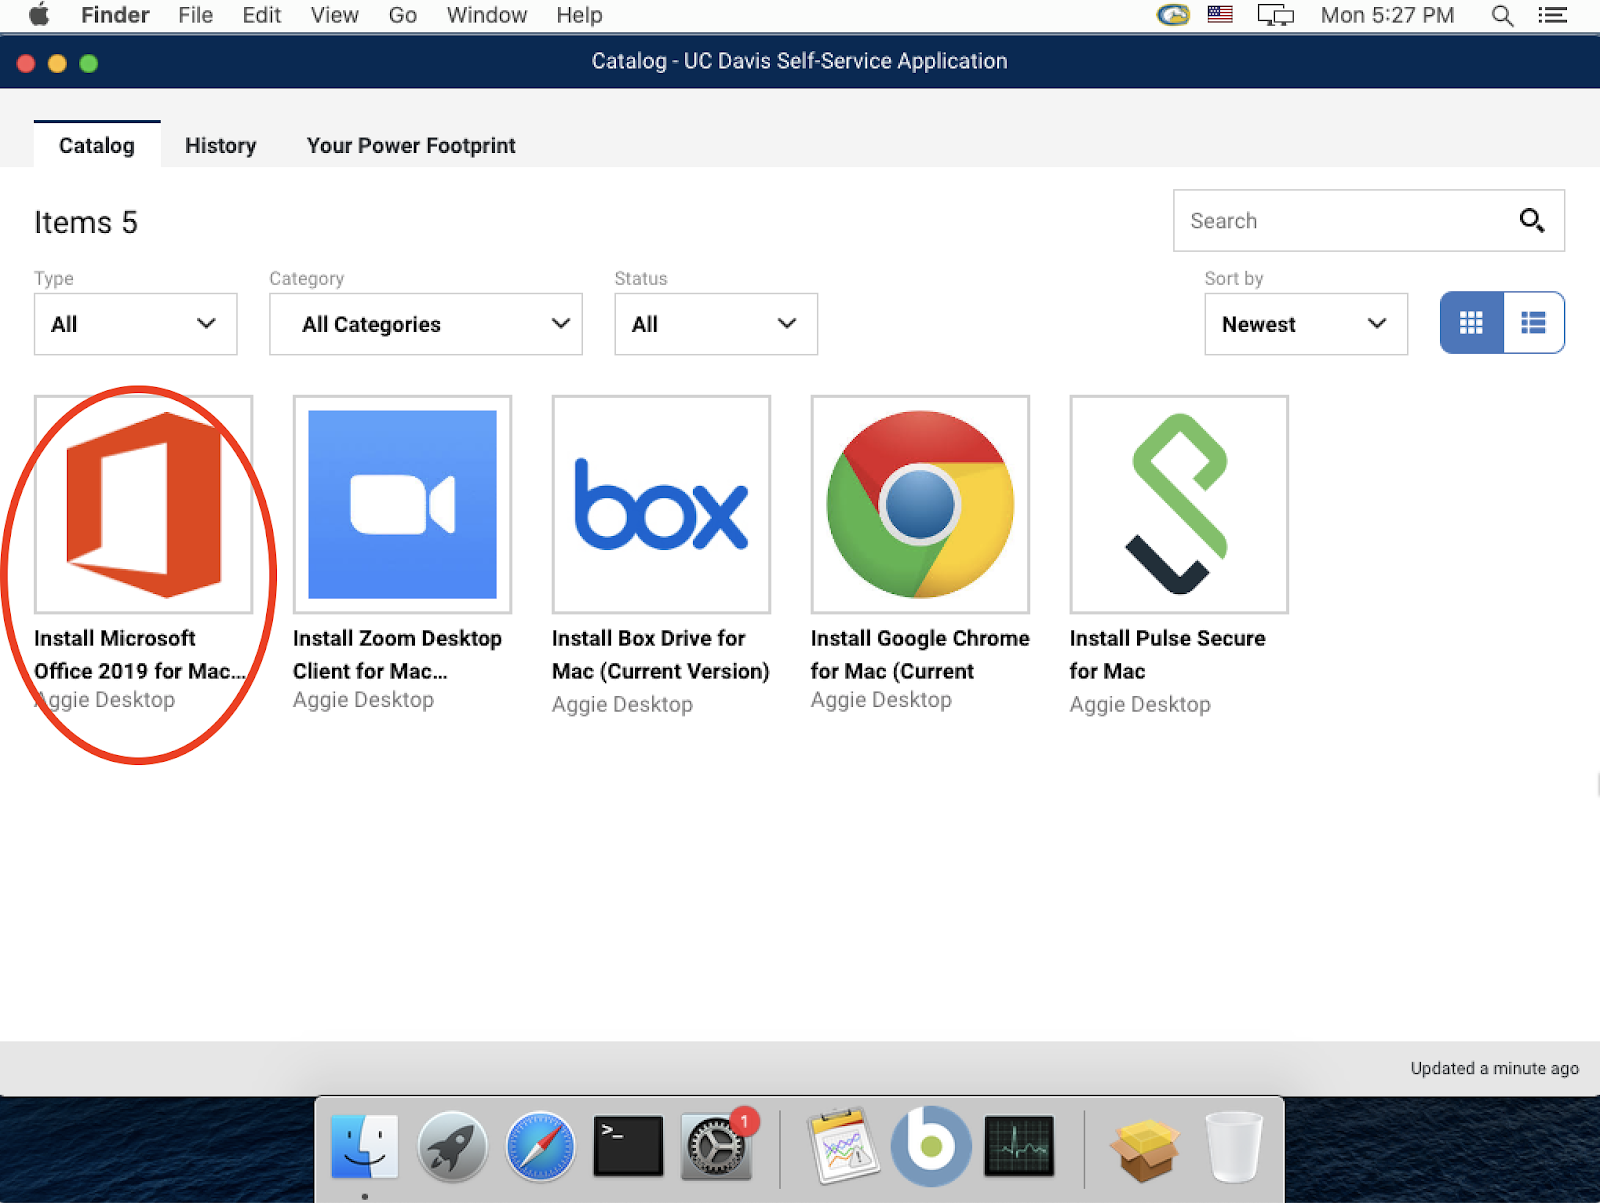The height and width of the screenshot is (1203, 1600).
Task: Click Aggie Desktop under Zoom Desktop Client
Action: pos(363,700)
